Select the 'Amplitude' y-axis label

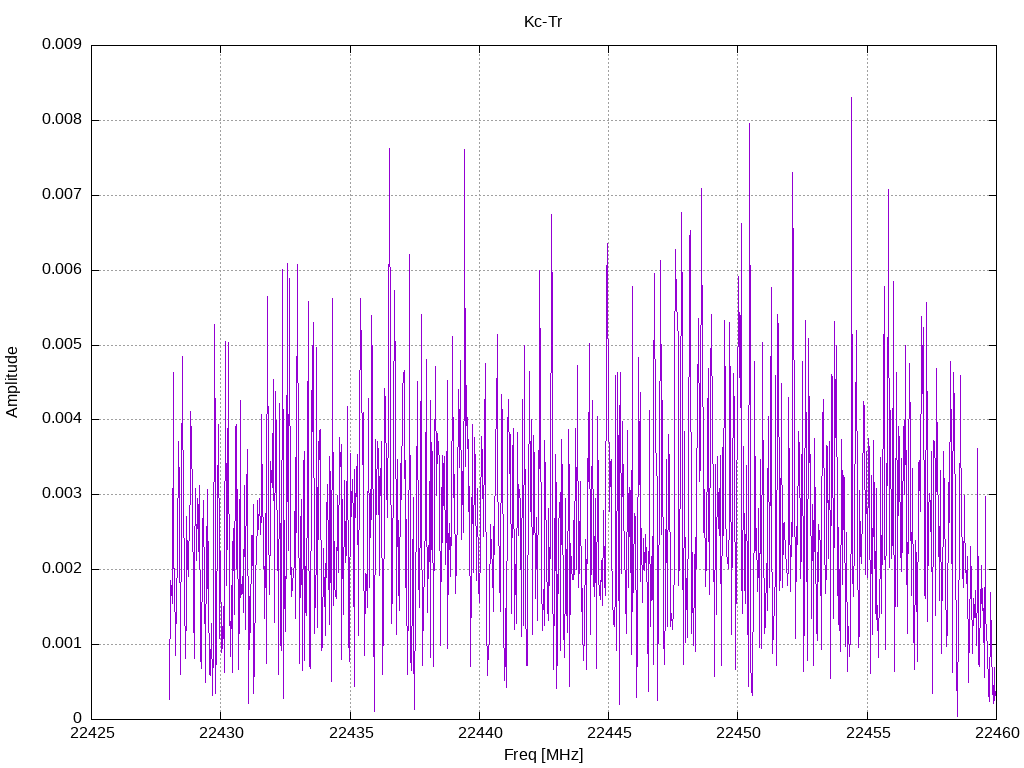click(x=12, y=382)
